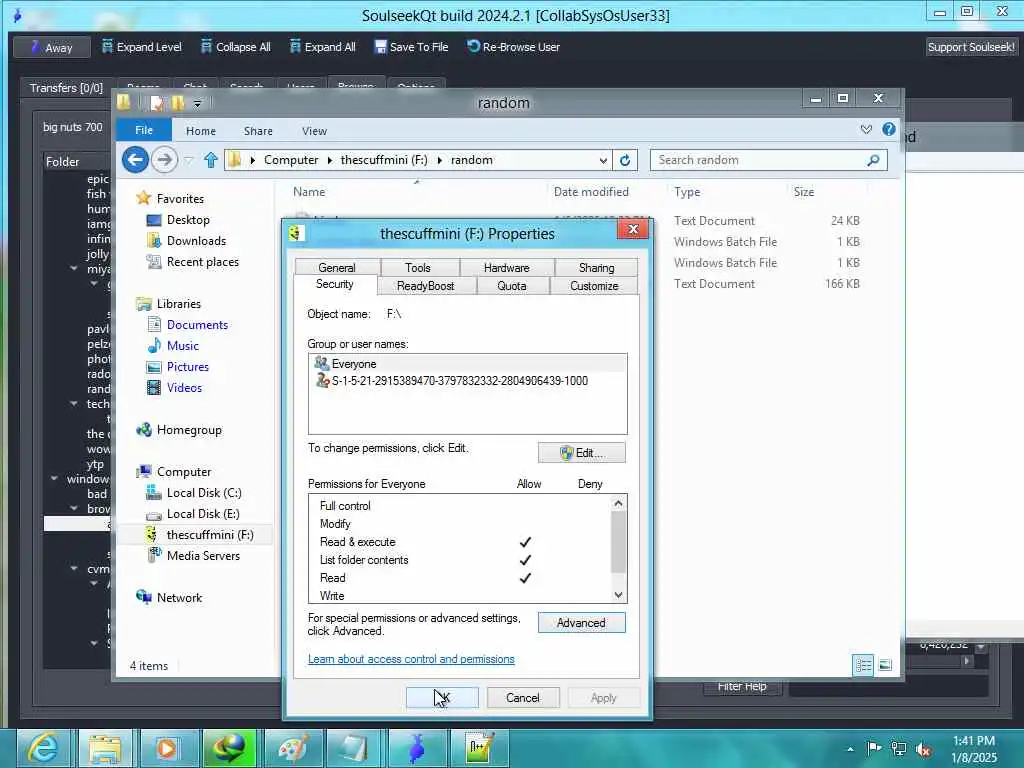1024x768 pixels.
Task: Show hidden tray icons arrow
Action: pos(850,749)
